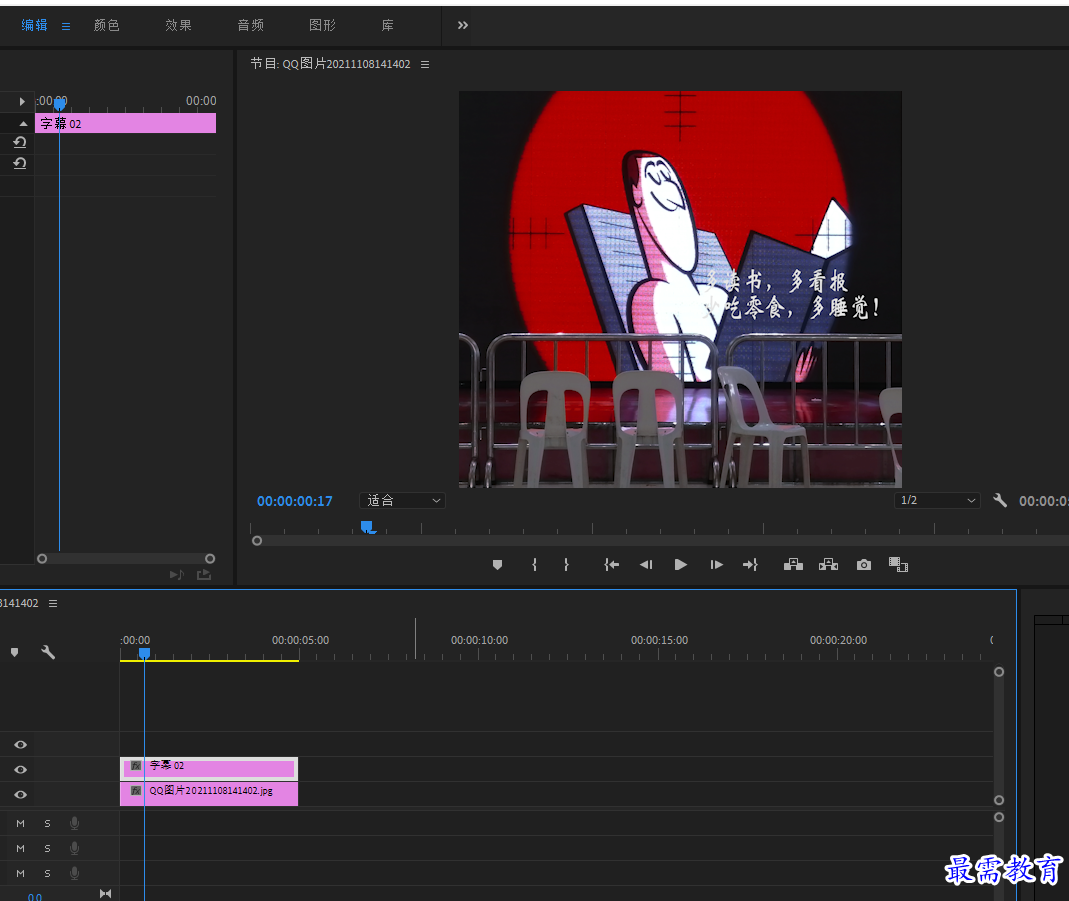Switch to the 颜色 workspace tab
This screenshot has width=1069, height=901.
pos(106,25)
